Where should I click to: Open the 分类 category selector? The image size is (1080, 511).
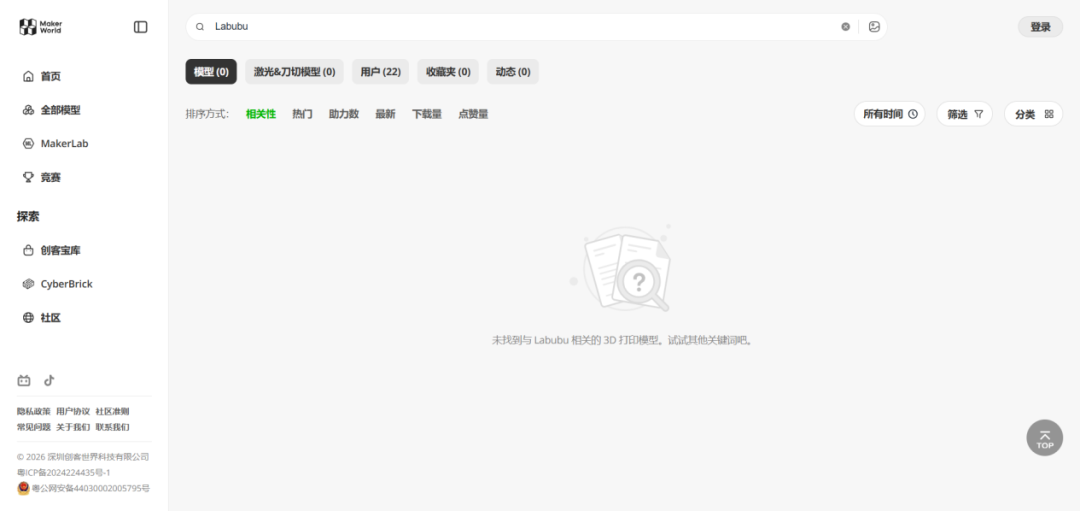point(1033,114)
